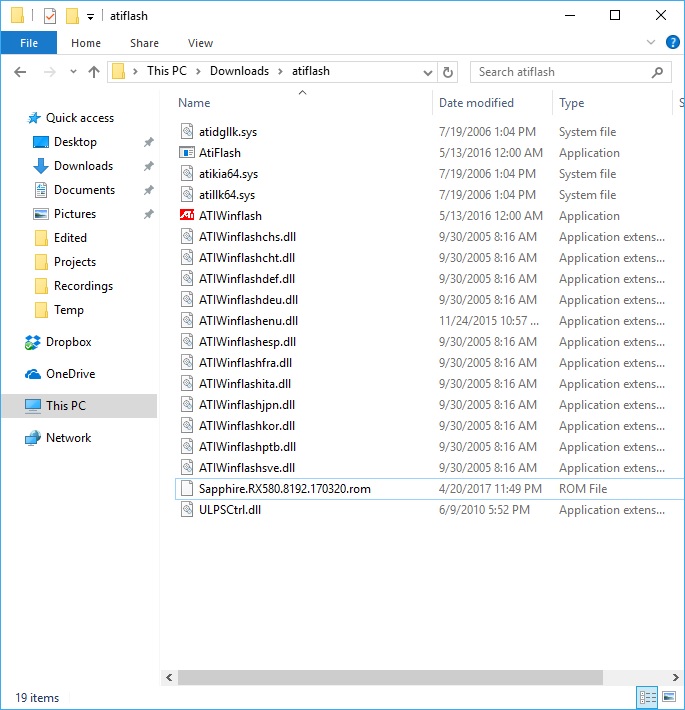Select the Sapphire.RX580.8192.170320.rom file
Viewport: 685px width, 710px height.
[285, 489]
